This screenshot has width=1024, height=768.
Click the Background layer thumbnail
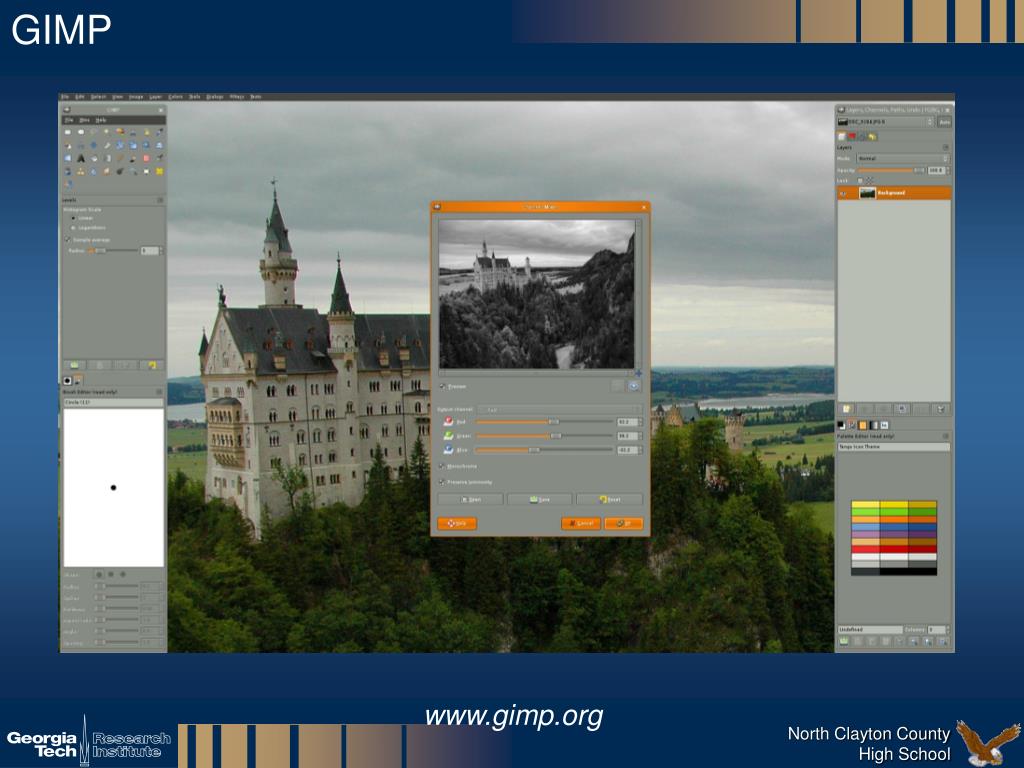tap(867, 193)
